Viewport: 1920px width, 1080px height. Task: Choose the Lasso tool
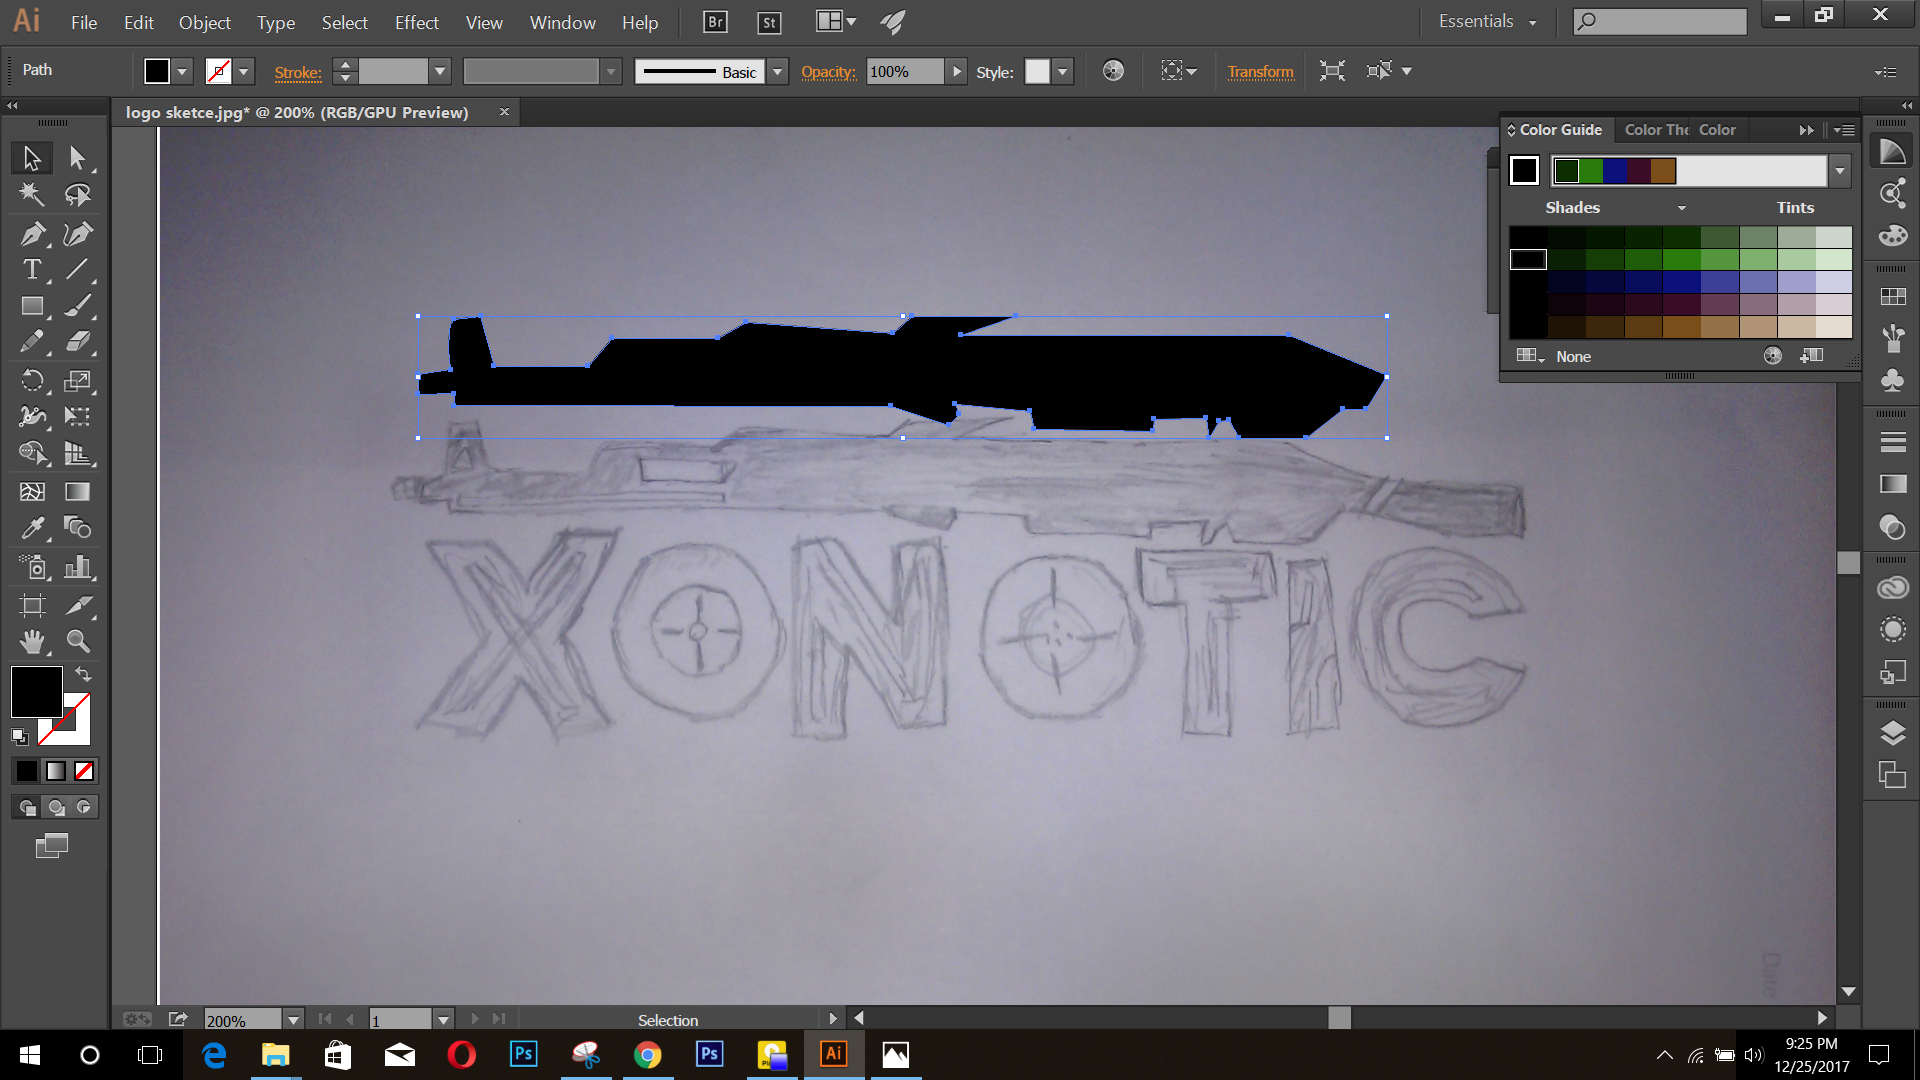77,194
